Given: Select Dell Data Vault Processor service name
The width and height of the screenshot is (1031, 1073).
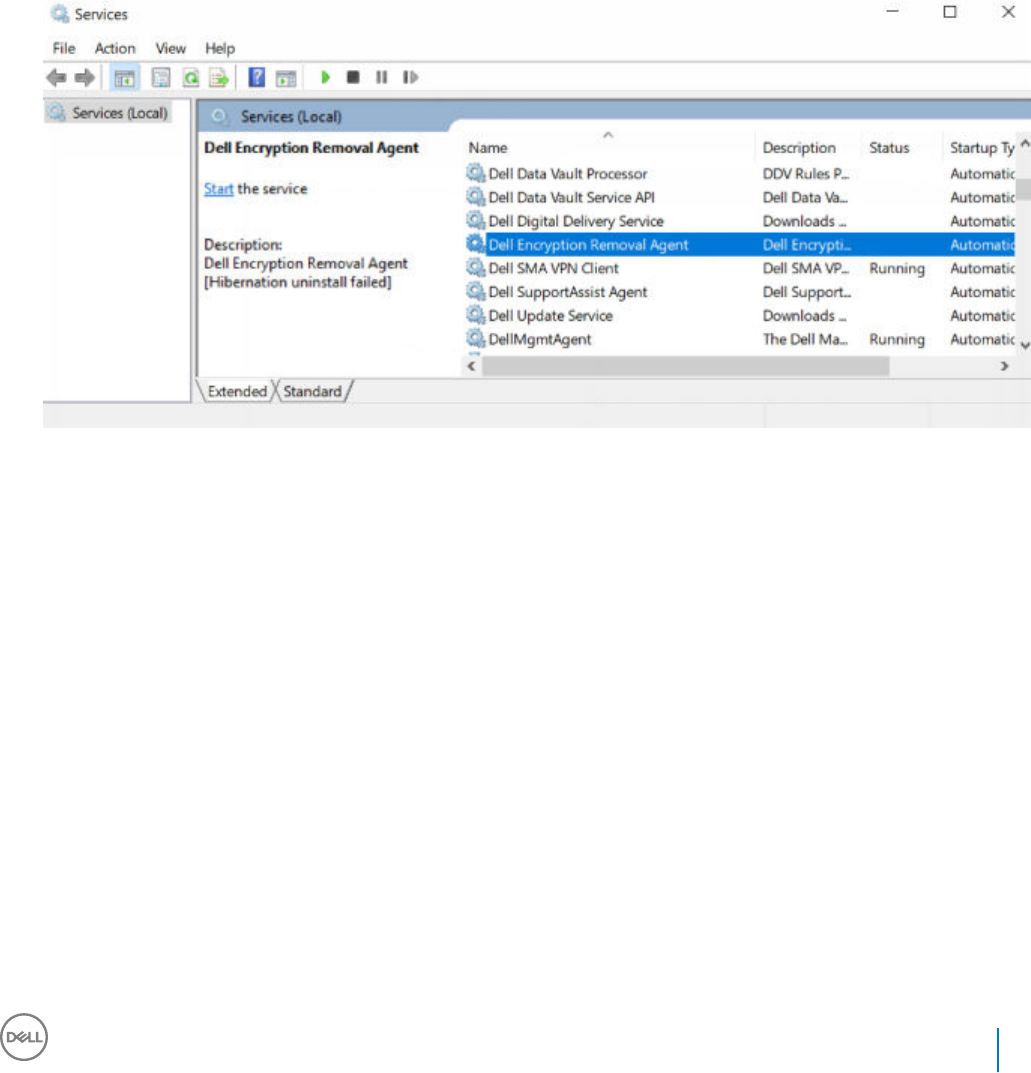Looking at the screenshot, I should coord(568,174).
